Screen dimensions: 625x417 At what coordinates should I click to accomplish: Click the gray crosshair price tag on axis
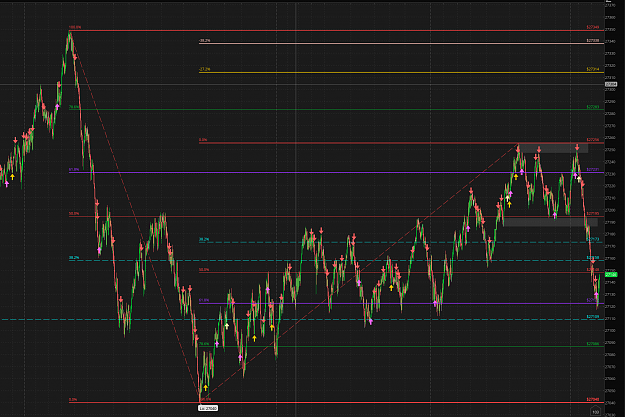point(611,84)
